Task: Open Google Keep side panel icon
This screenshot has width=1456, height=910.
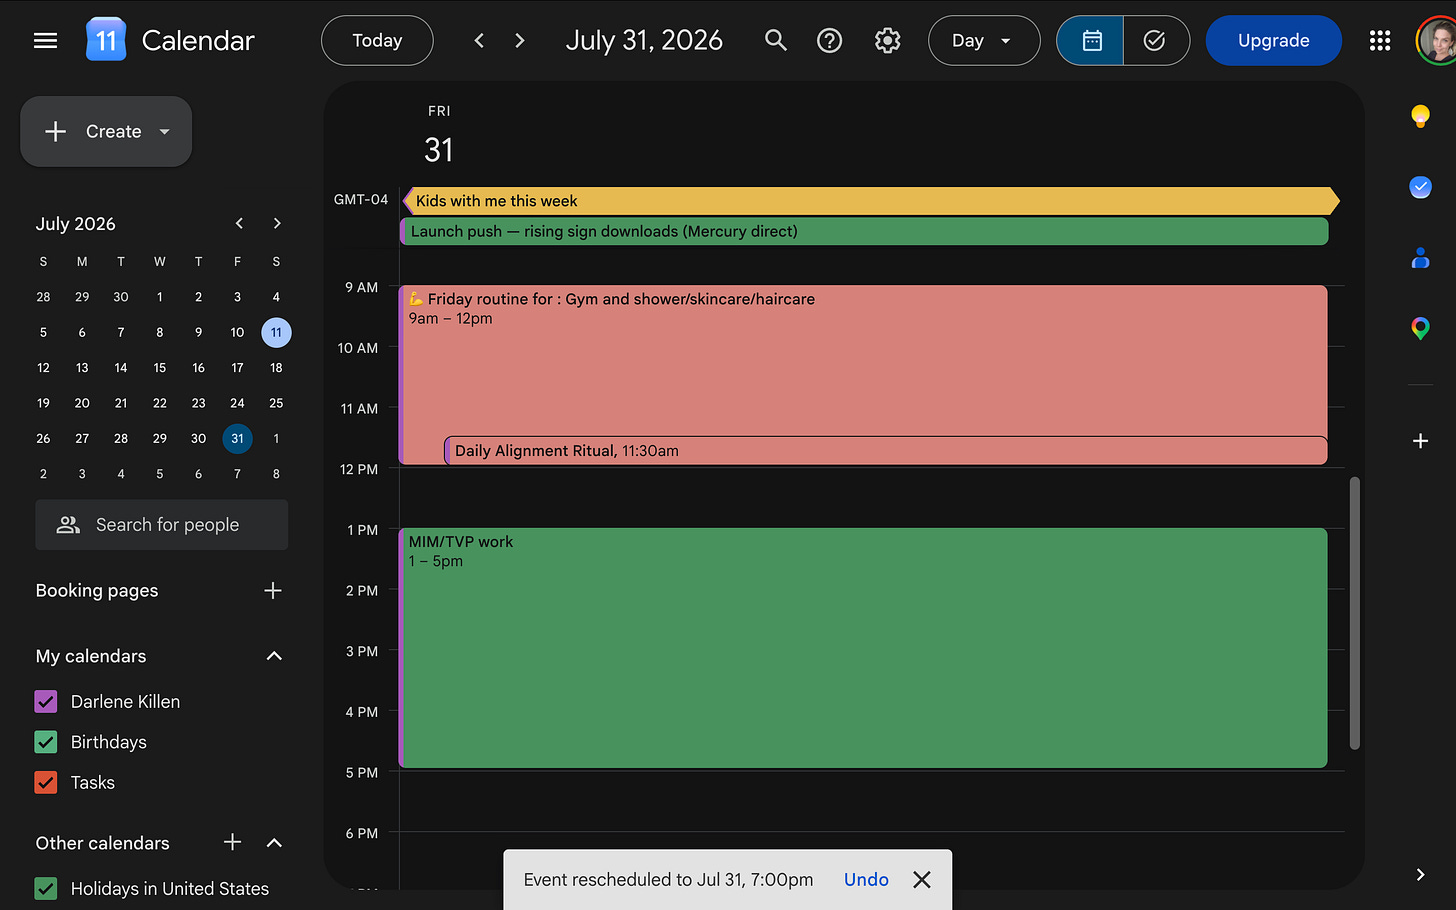Action: (x=1420, y=116)
